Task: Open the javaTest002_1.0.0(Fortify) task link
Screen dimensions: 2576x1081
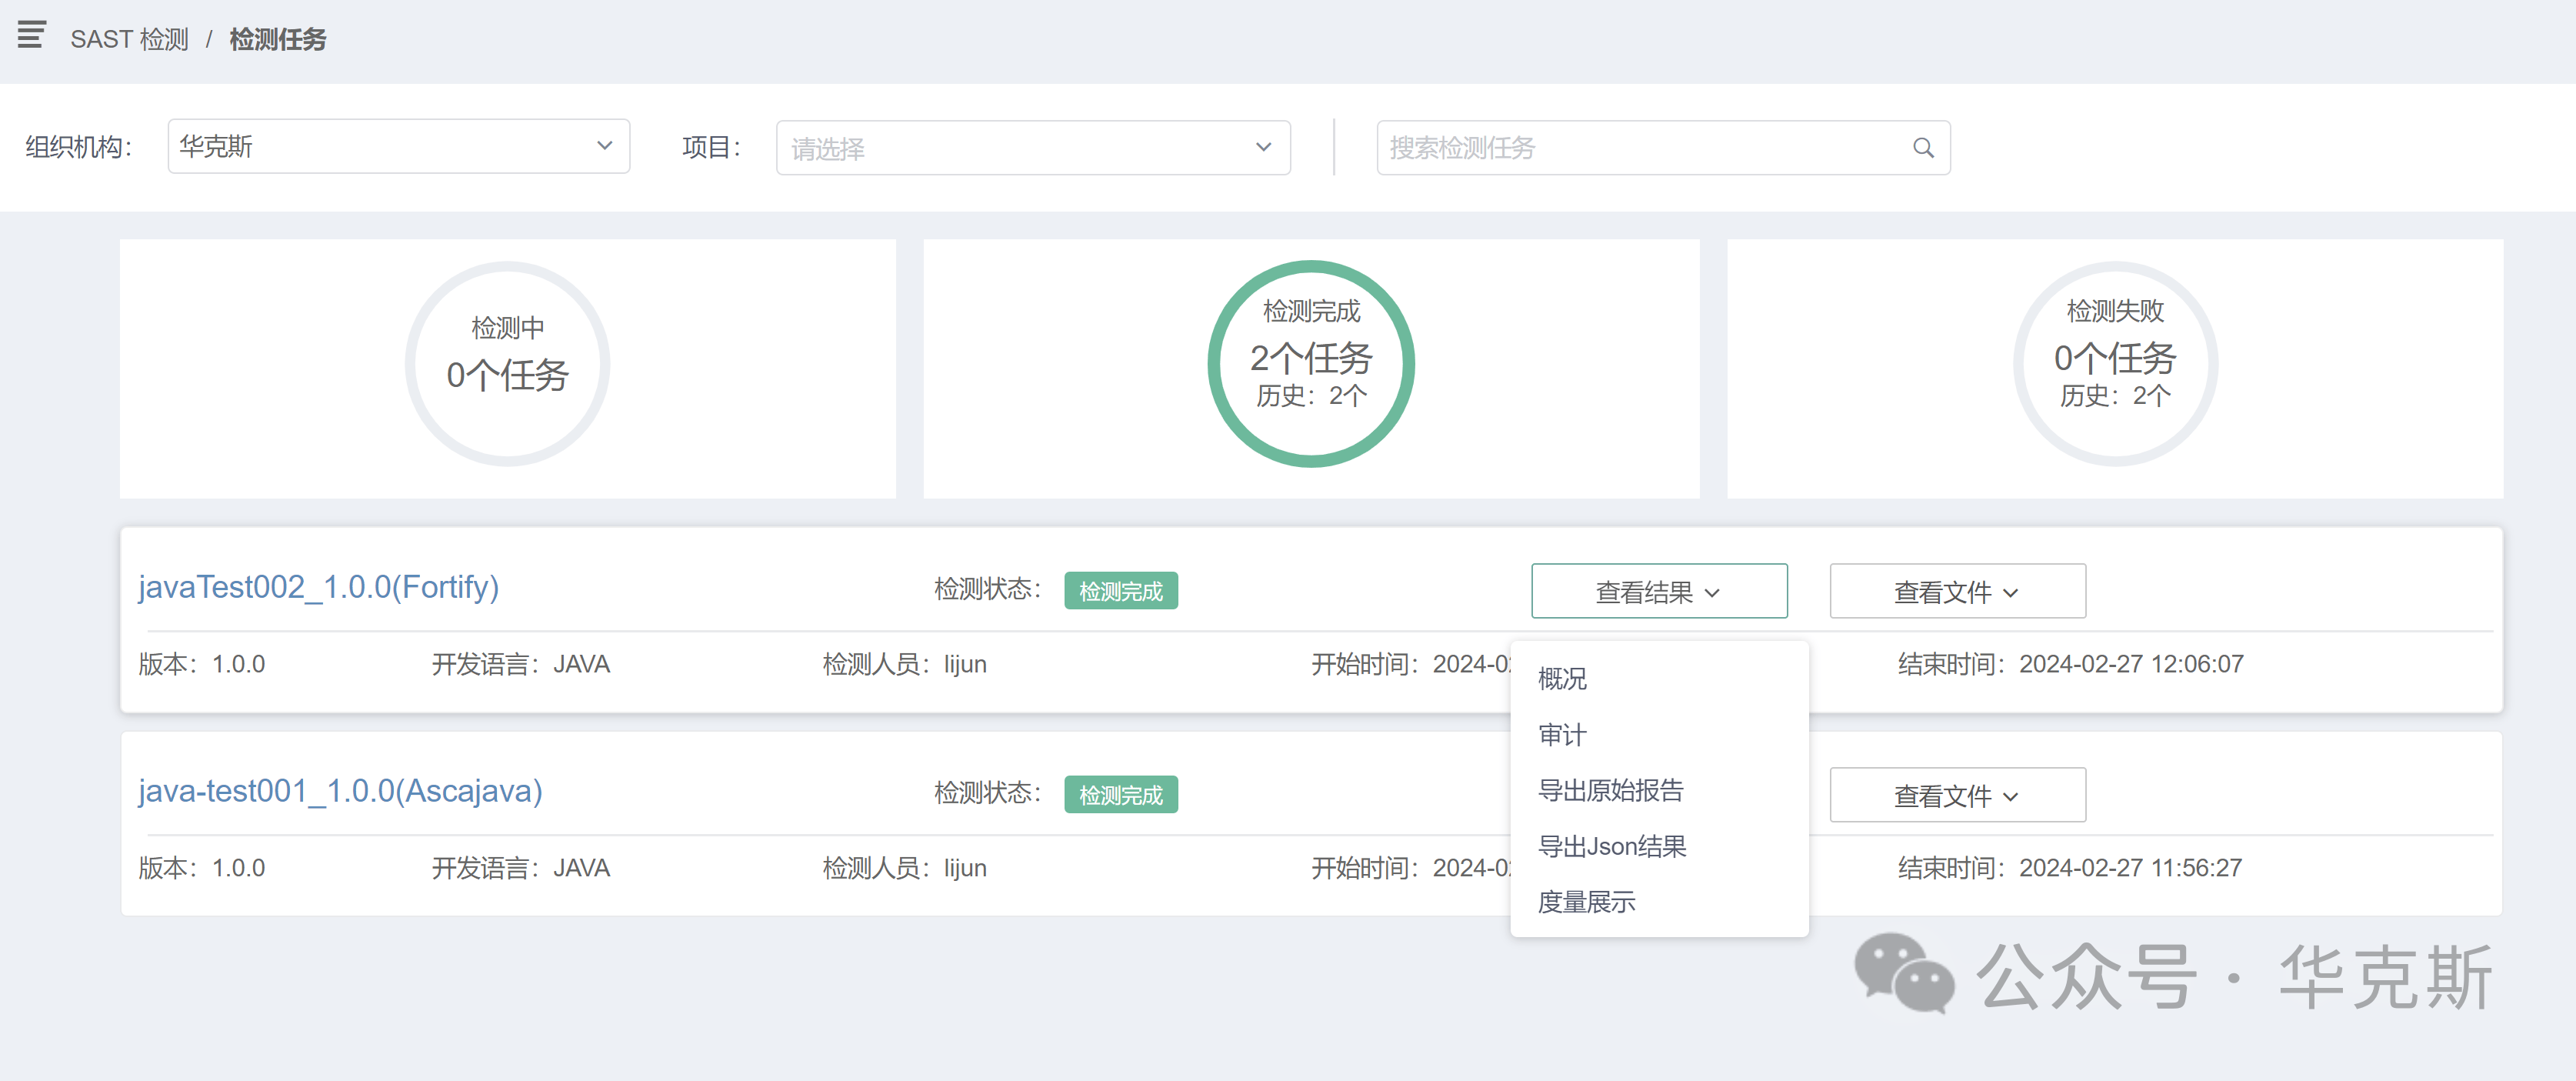Action: [x=318, y=587]
